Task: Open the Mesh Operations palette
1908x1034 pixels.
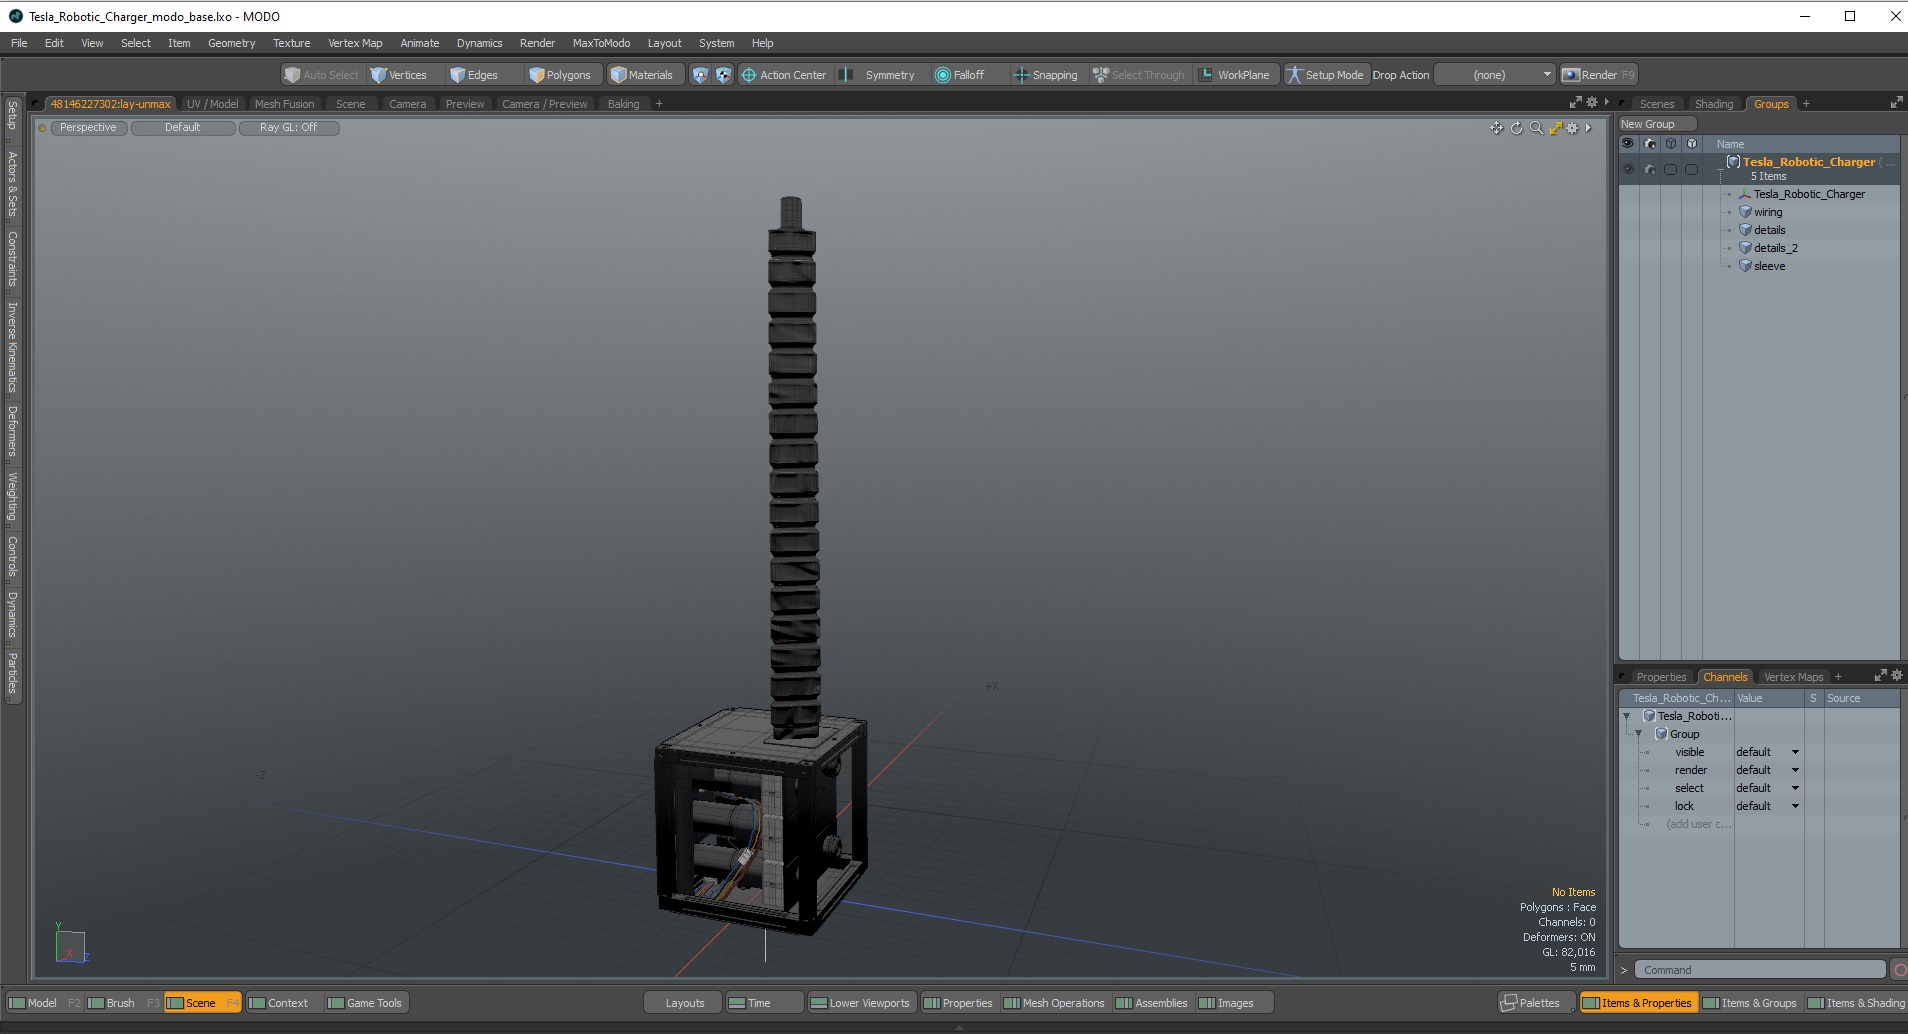Action: (x=1054, y=1003)
